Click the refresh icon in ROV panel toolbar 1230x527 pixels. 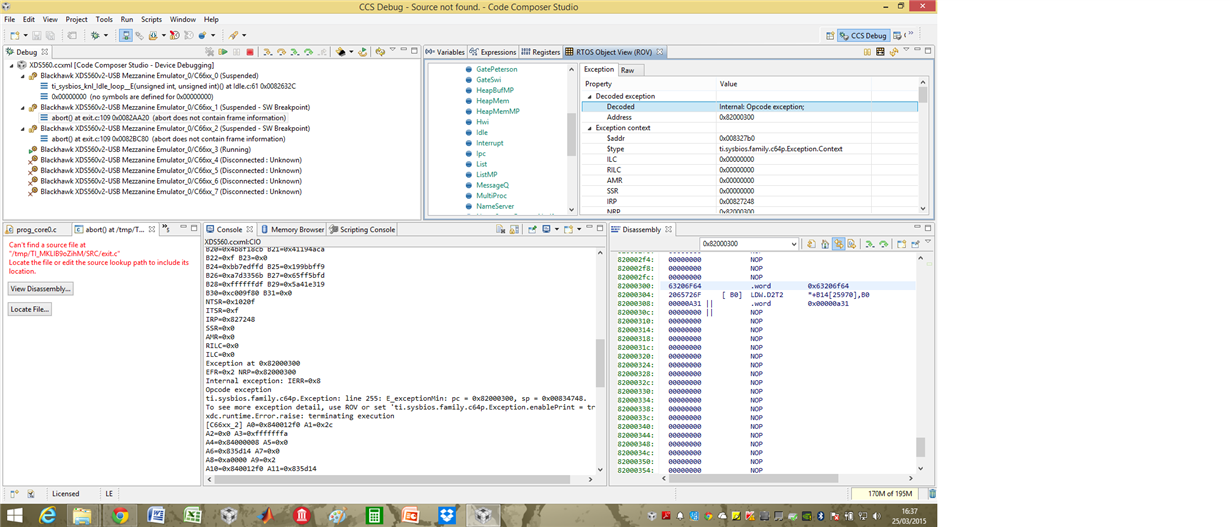coord(894,52)
